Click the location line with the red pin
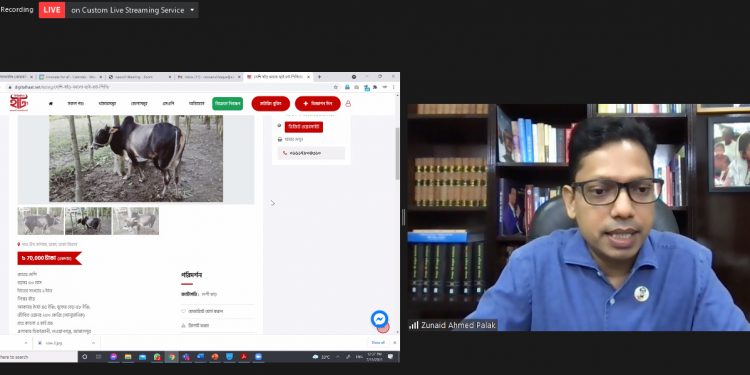 tap(47, 244)
